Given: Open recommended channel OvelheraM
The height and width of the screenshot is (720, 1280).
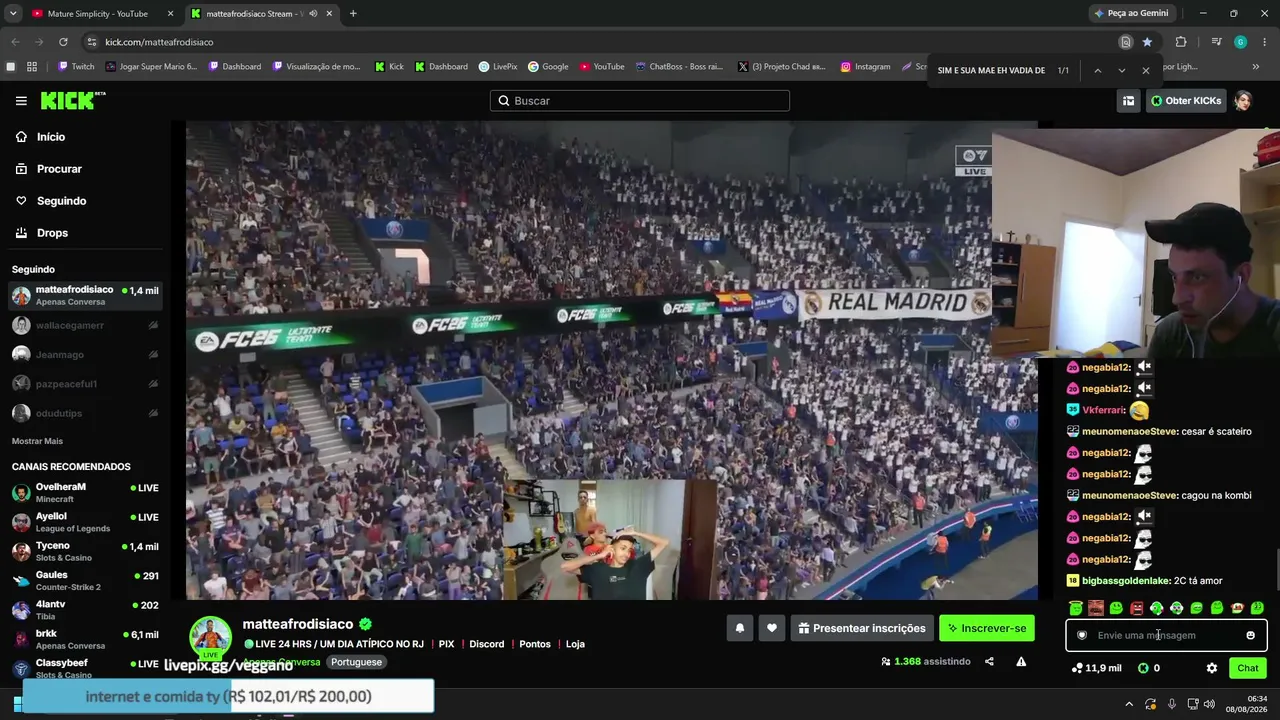Looking at the screenshot, I should [x=85, y=493].
